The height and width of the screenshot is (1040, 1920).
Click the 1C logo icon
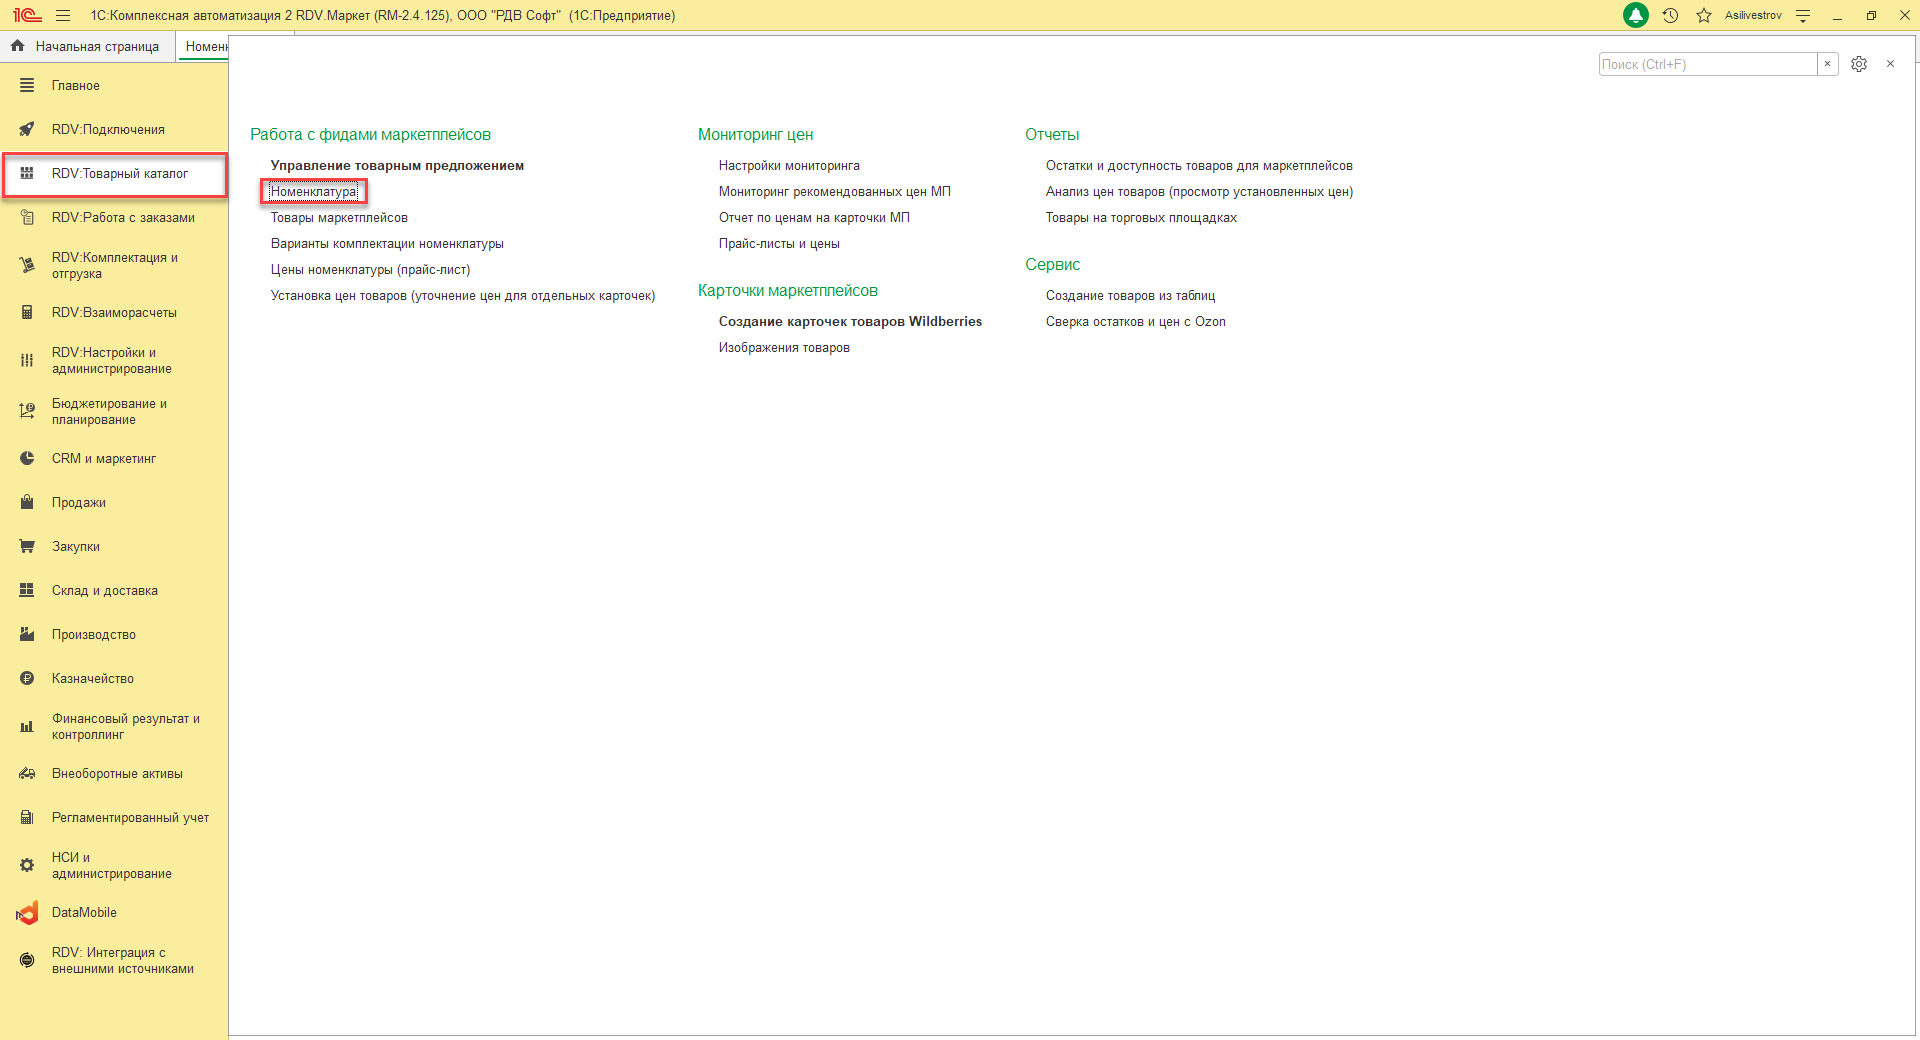click(x=27, y=15)
